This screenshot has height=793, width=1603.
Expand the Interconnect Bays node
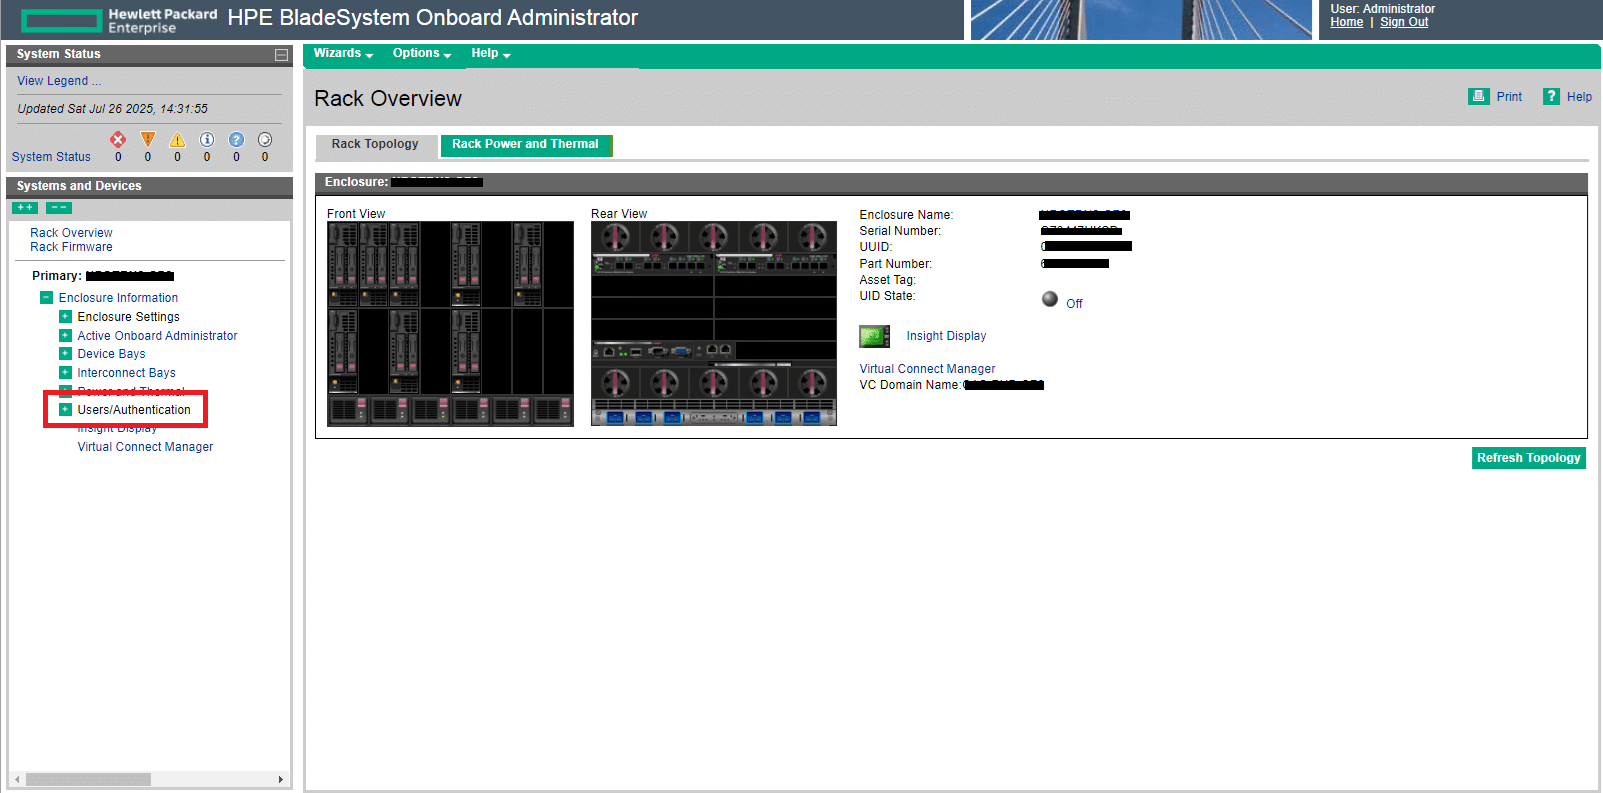65,373
